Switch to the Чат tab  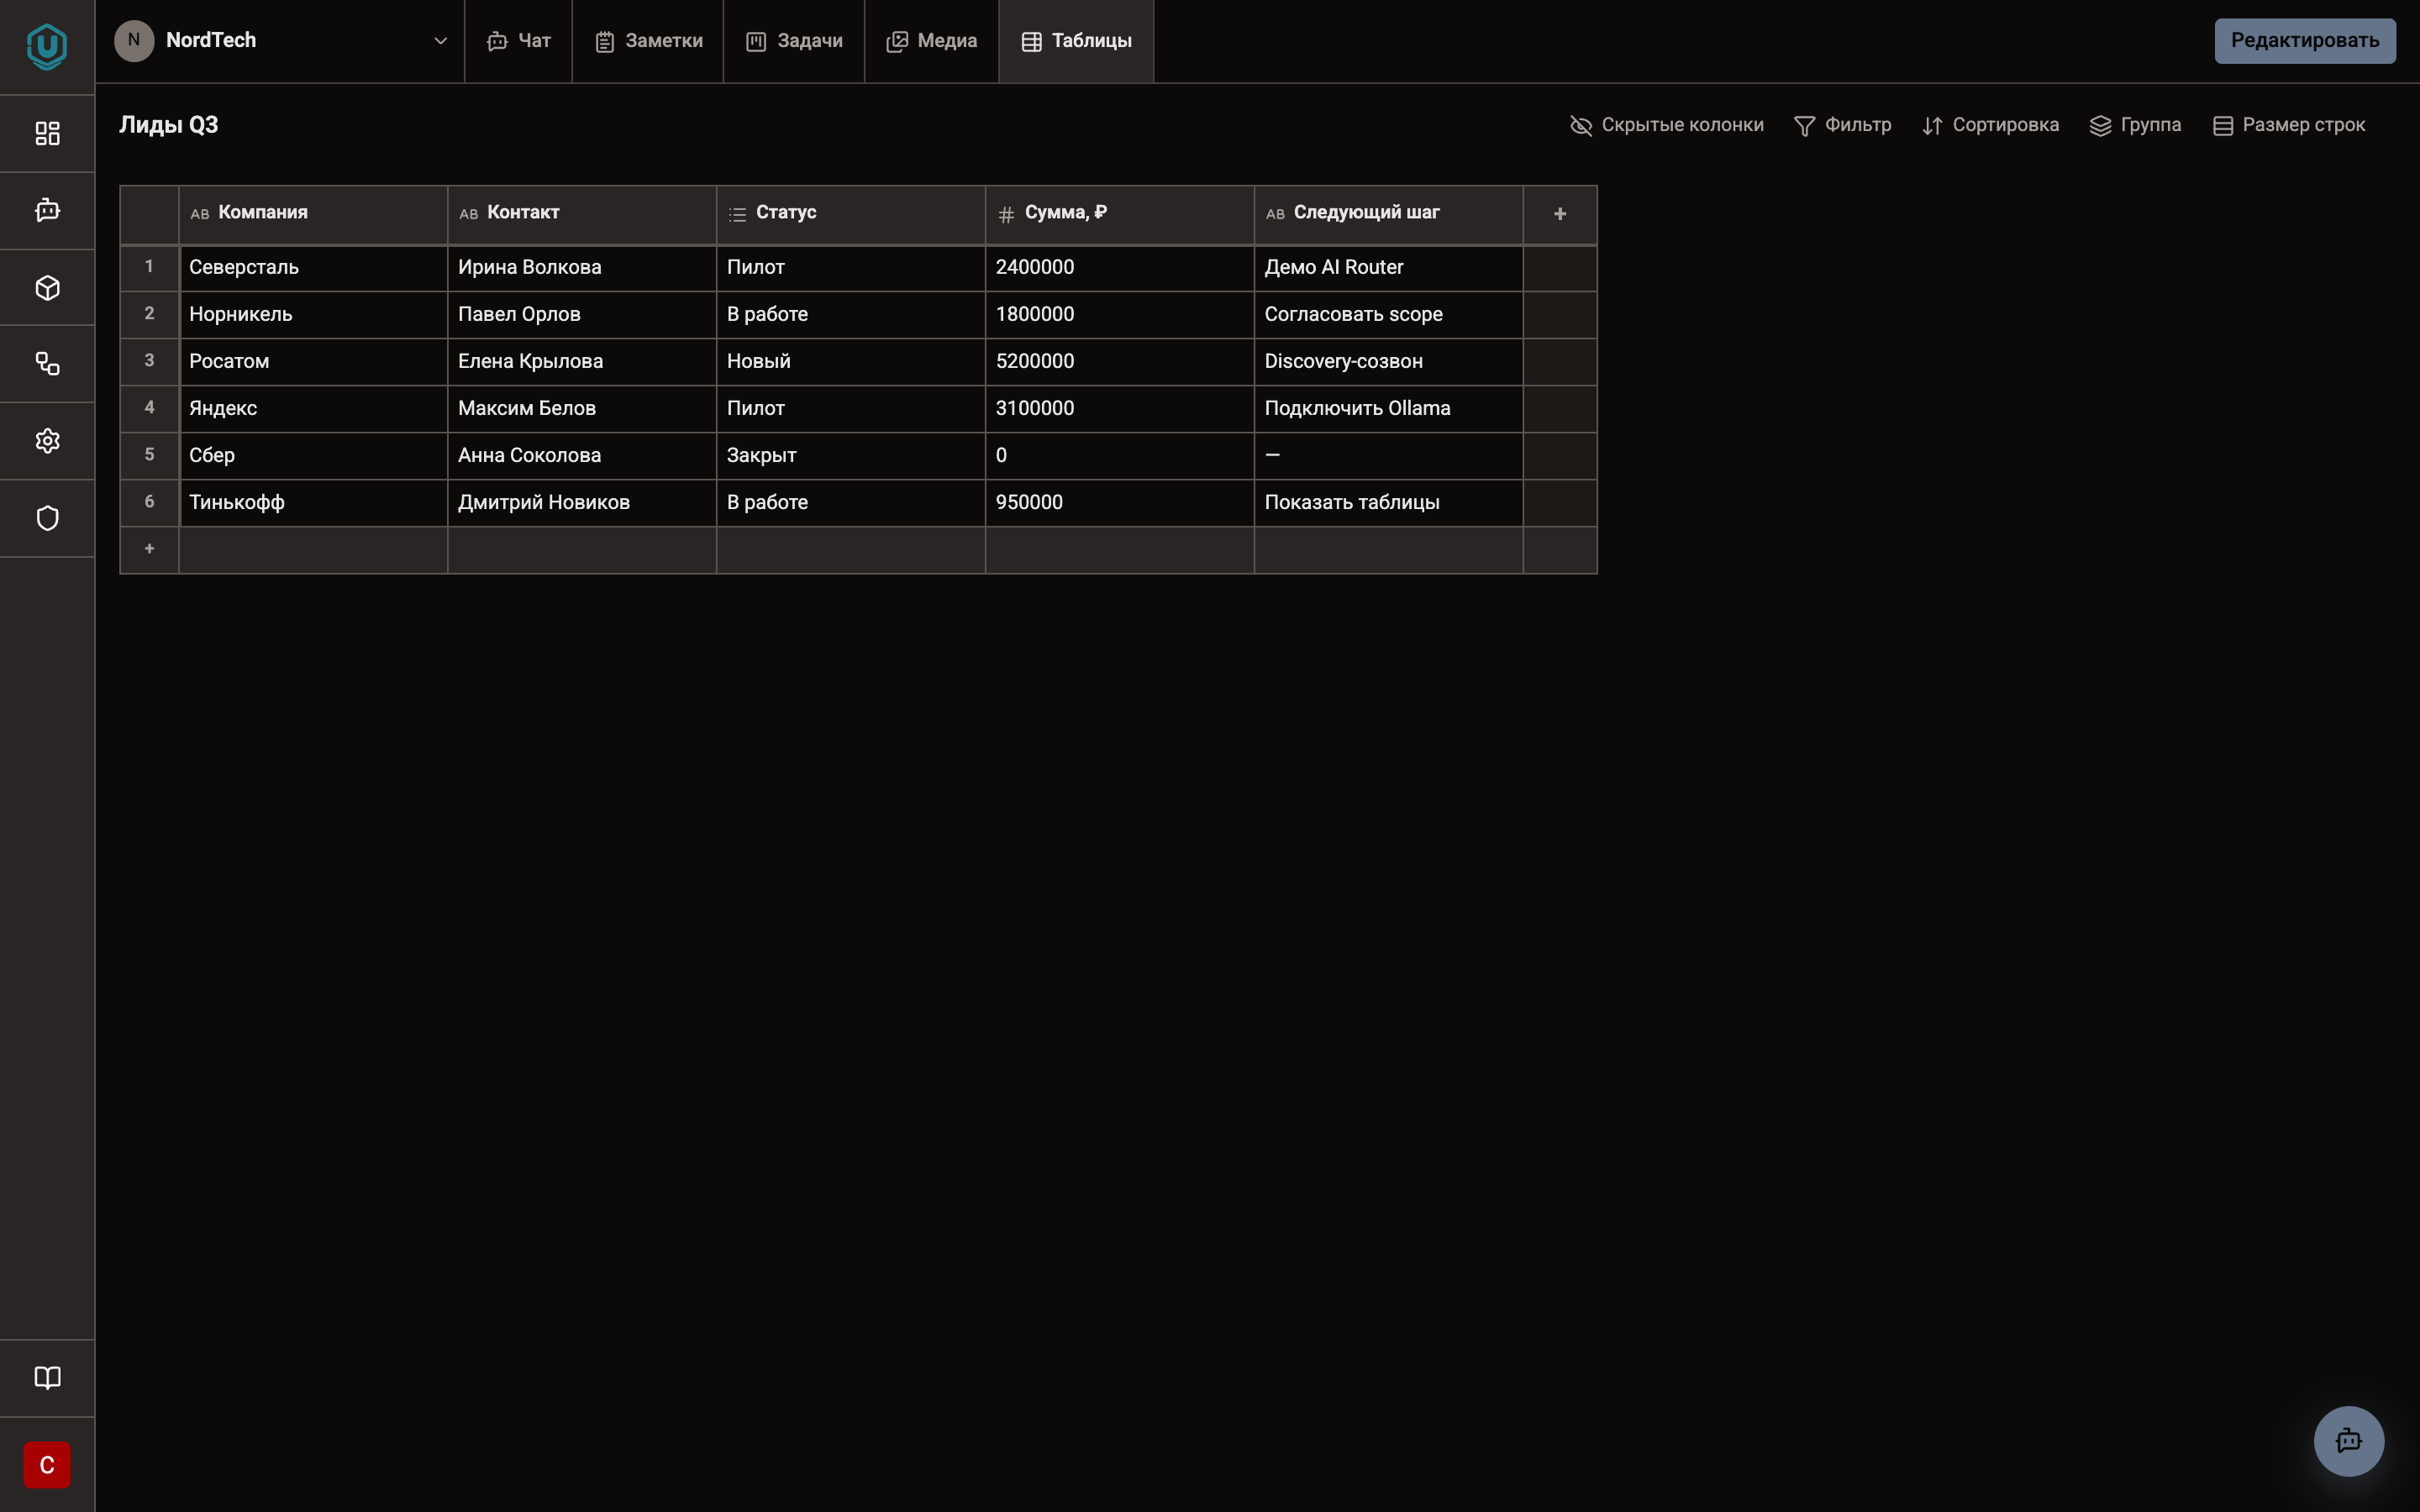pos(519,41)
